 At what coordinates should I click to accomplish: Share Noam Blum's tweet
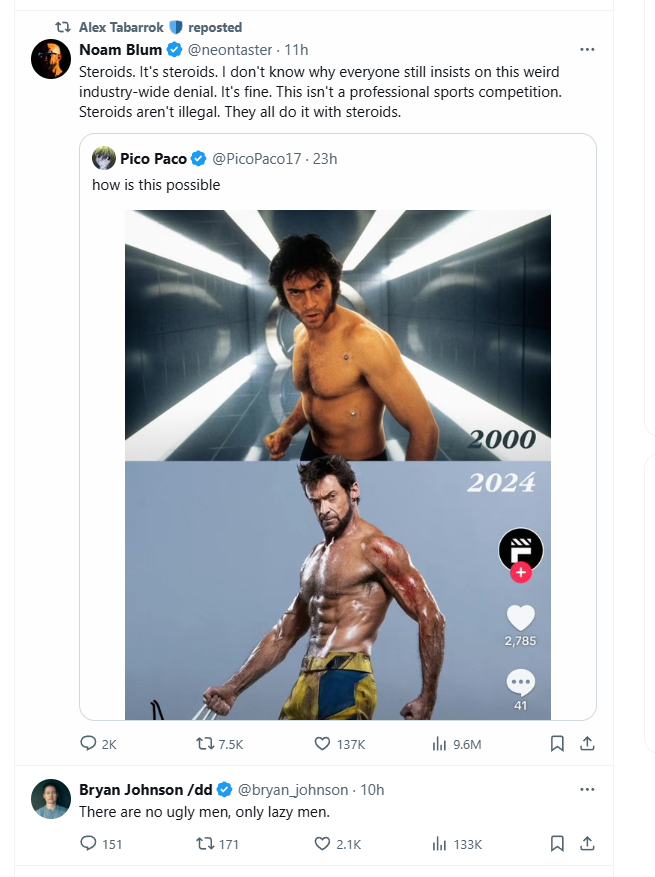point(588,743)
